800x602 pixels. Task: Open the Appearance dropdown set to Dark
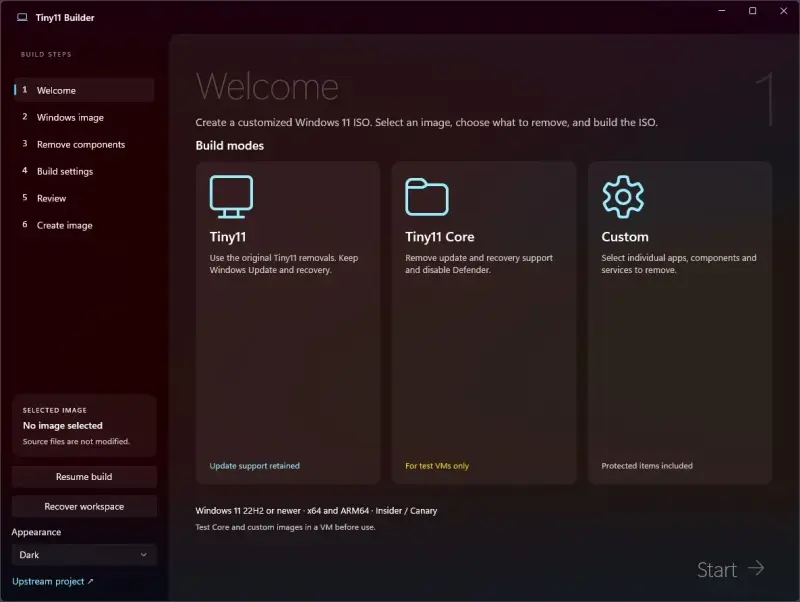tap(84, 555)
